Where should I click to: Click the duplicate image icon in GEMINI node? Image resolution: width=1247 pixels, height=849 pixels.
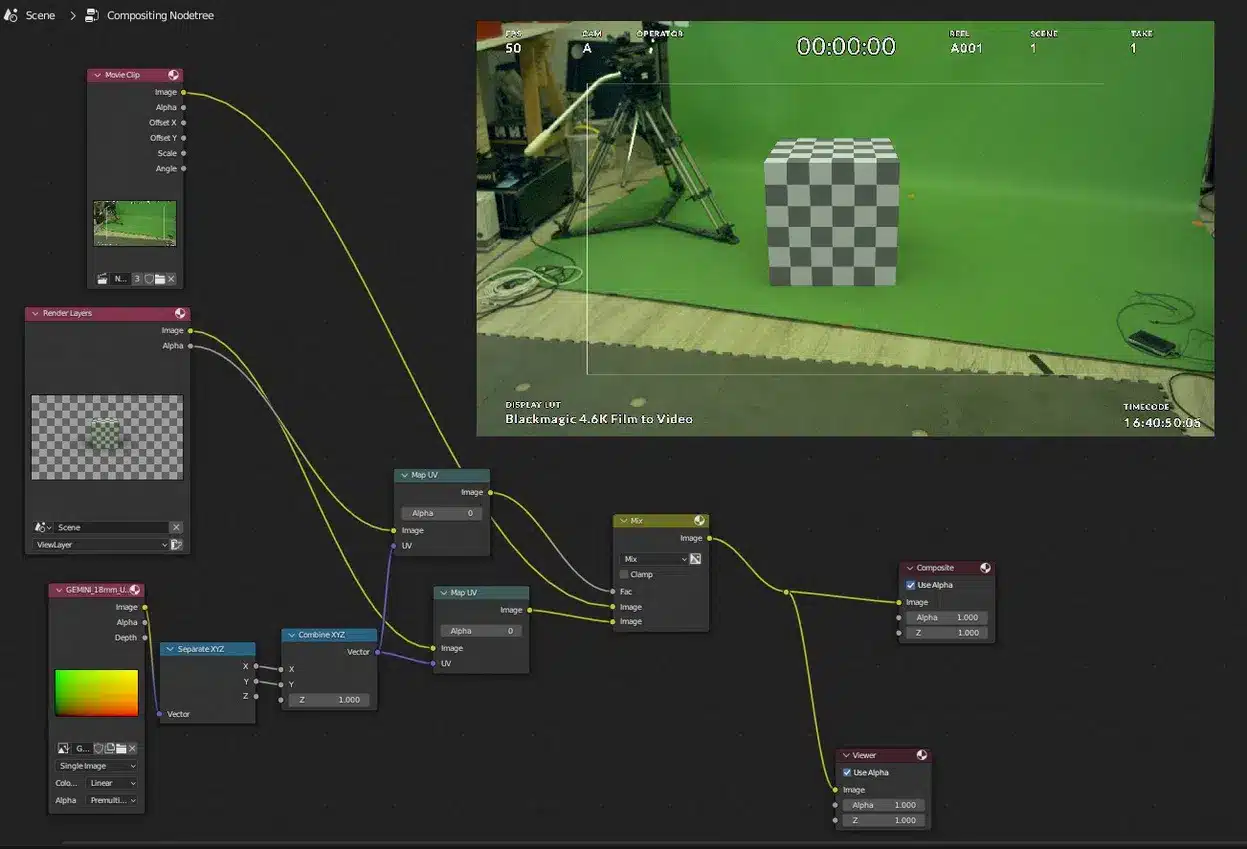(110, 748)
